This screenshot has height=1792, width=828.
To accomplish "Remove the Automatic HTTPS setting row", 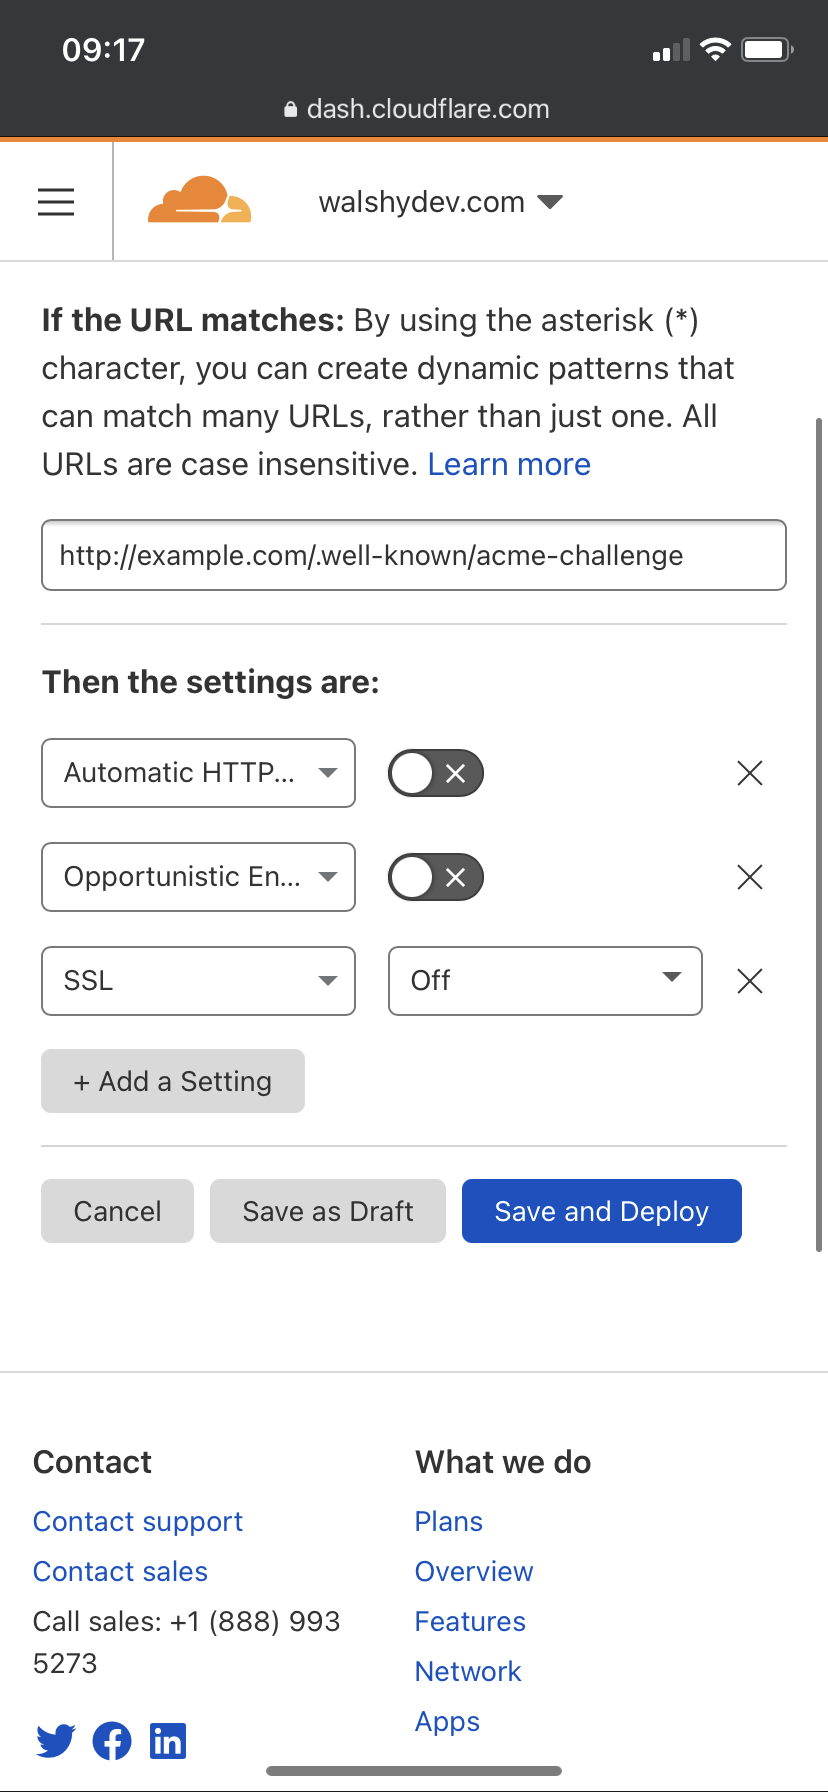I will click(749, 772).
